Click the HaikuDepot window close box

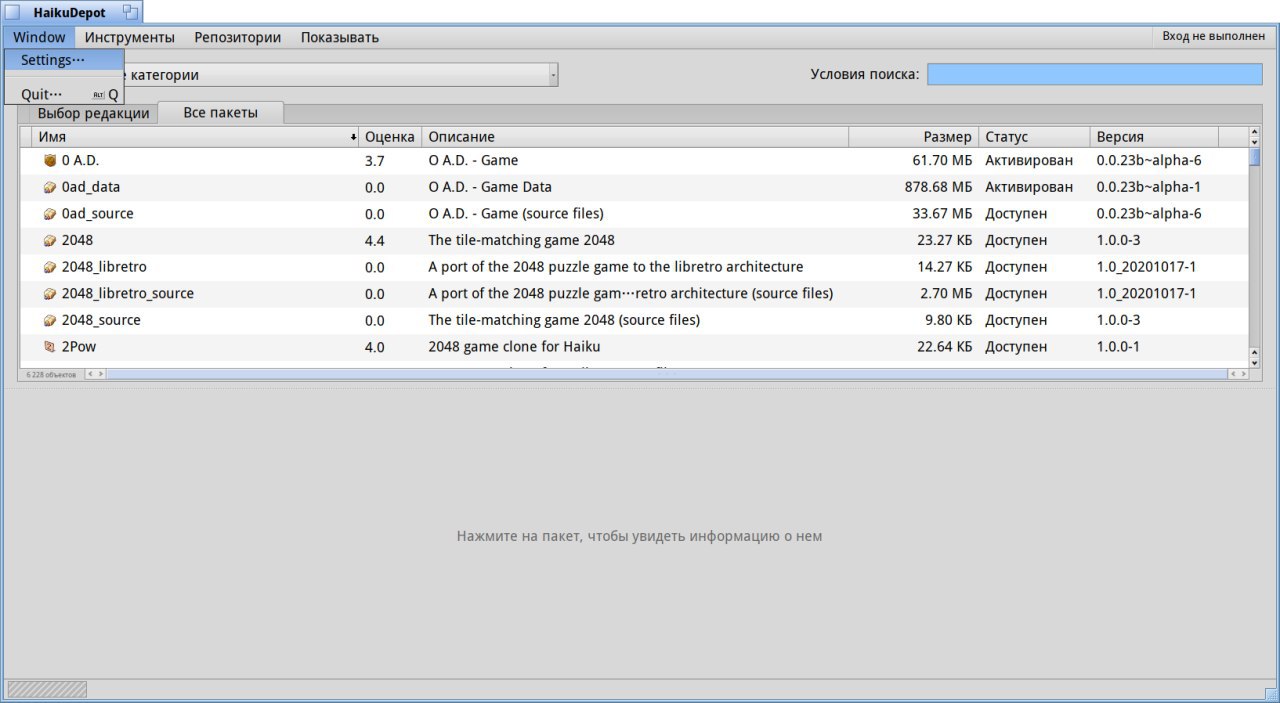tap(12, 12)
